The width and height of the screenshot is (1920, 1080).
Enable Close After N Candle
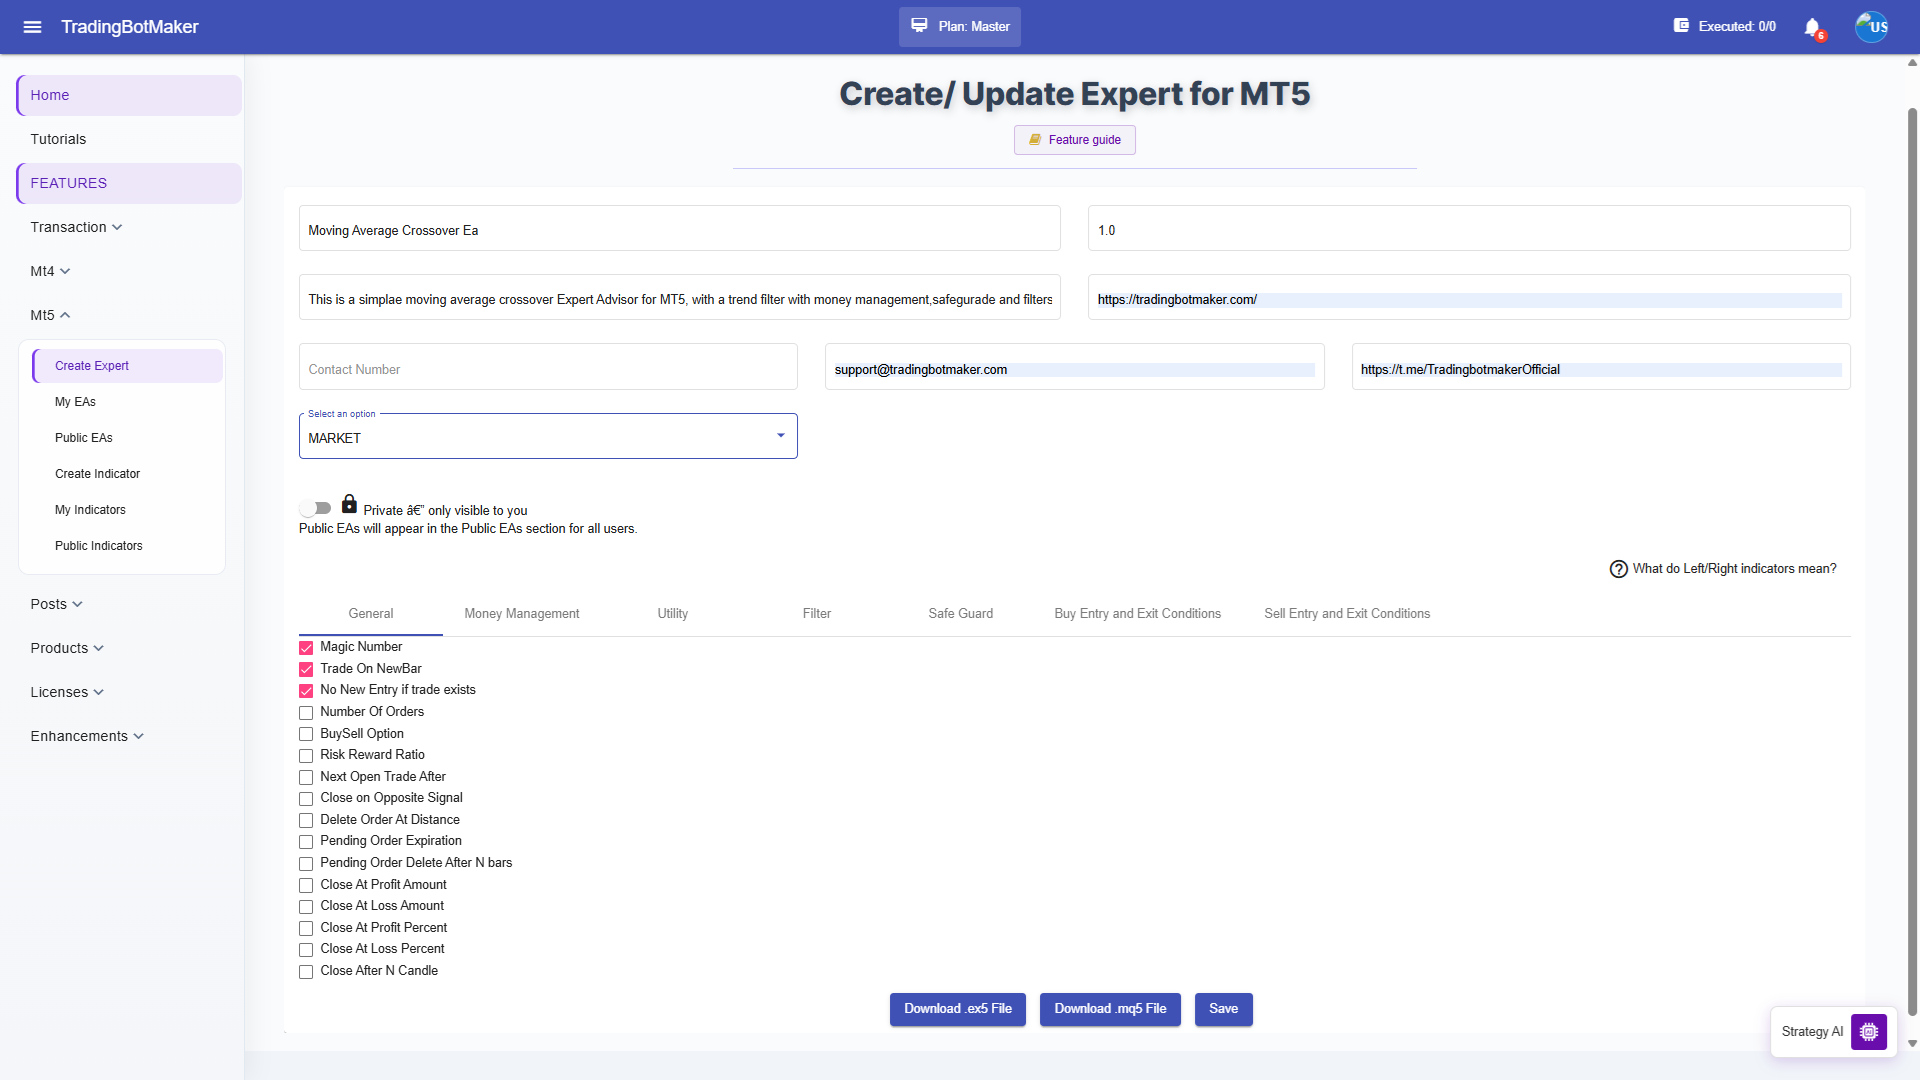(306, 972)
